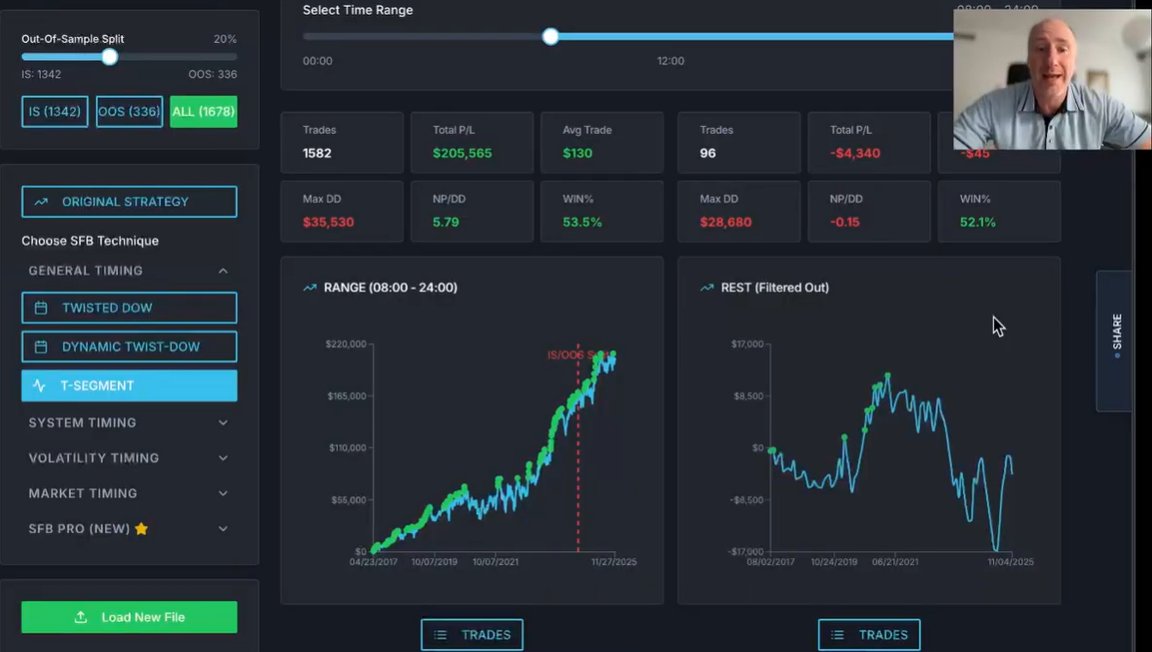Click the 'Choose SFB Technique' heading
The height and width of the screenshot is (652, 1152).
point(90,240)
